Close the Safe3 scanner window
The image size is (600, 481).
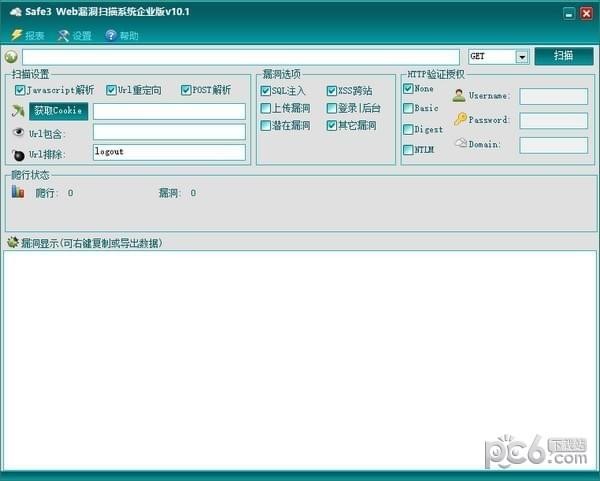click(x=586, y=14)
